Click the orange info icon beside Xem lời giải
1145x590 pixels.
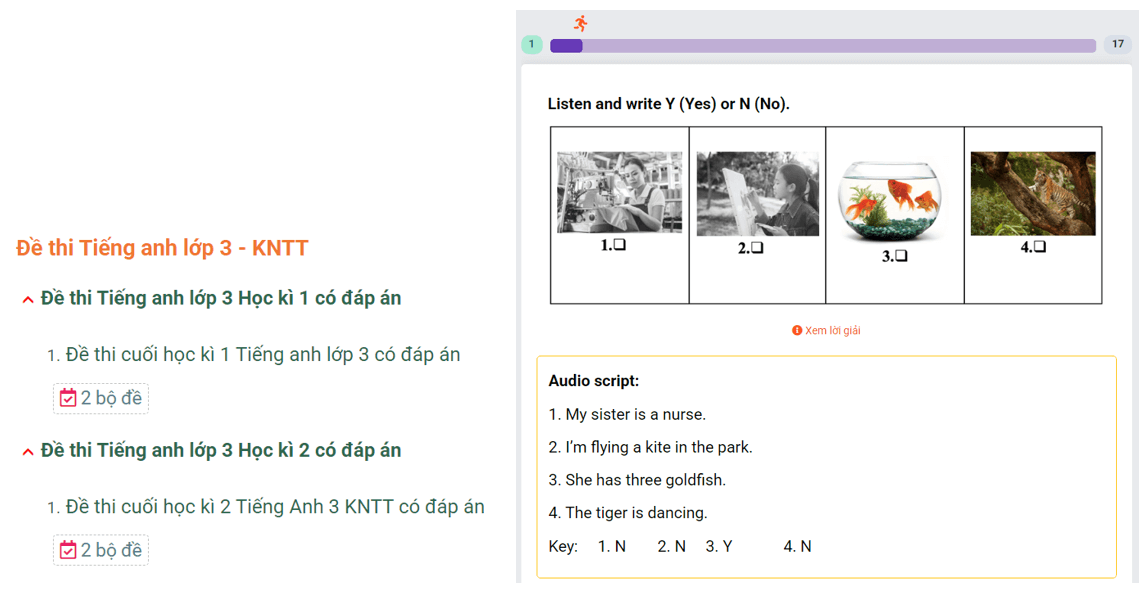797,330
